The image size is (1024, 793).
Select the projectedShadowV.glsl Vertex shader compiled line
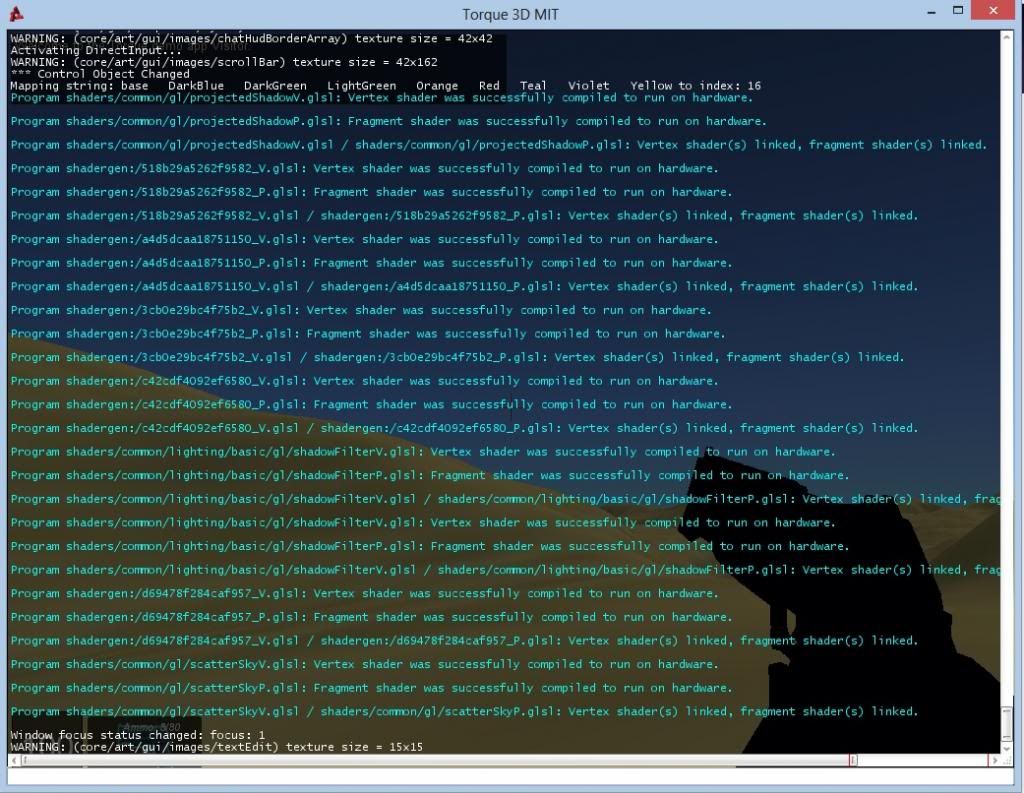pyautogui.click(x=380, y=98)
